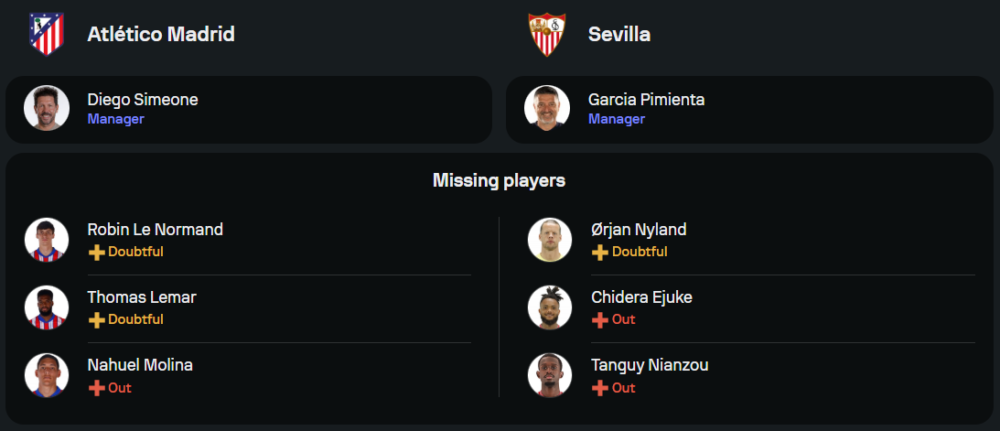Click the Sevilla club crest
The height and width of the screenshot is (431, 1000).
[x=547, y=34]
